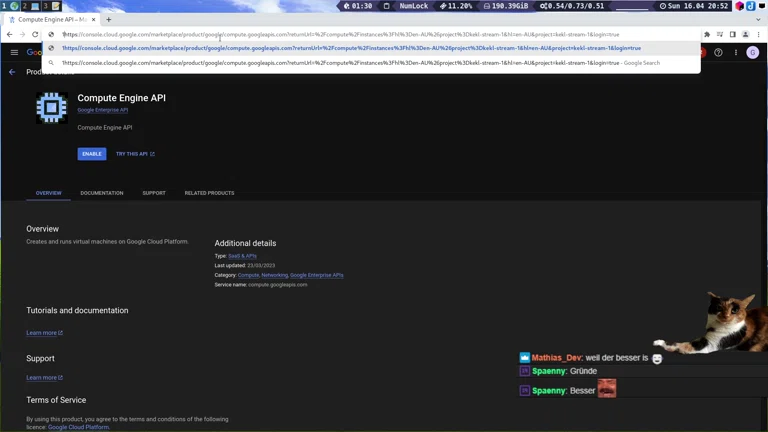
Task: Click the JetBrains Toolbox tray icon
Action: (740, 6)
